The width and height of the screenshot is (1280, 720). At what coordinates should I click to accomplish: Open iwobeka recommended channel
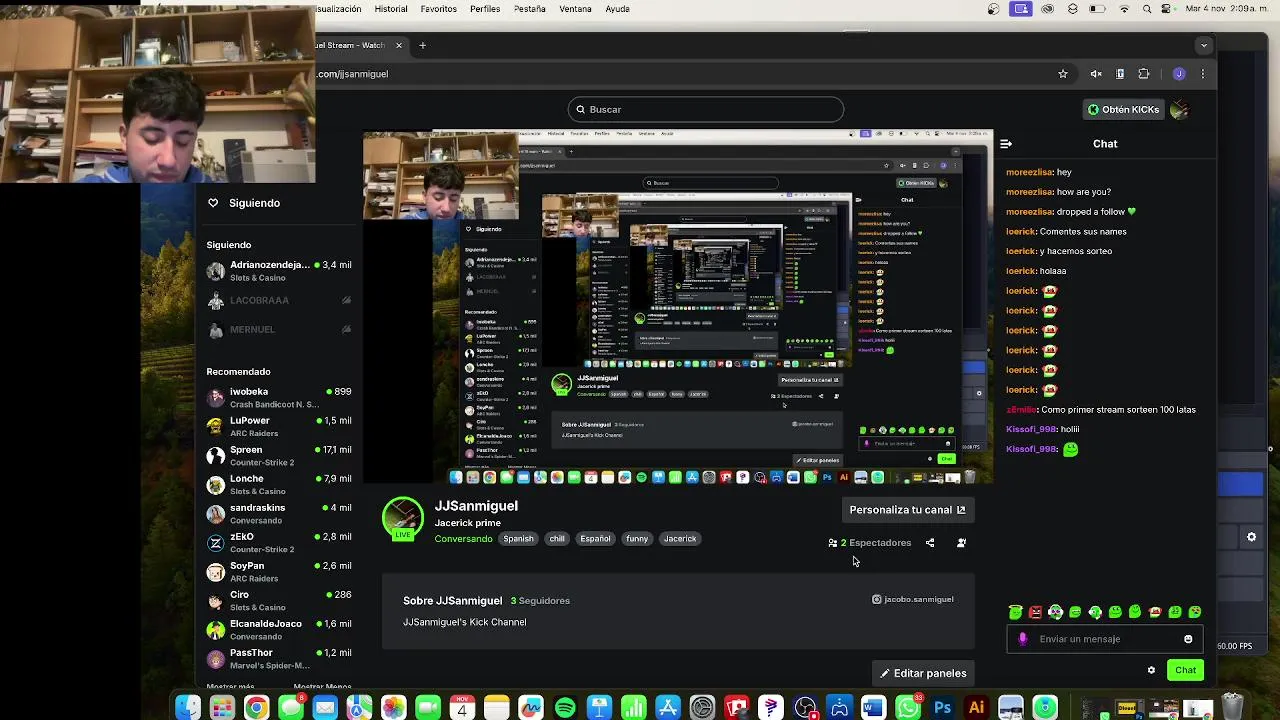(279, 398)
